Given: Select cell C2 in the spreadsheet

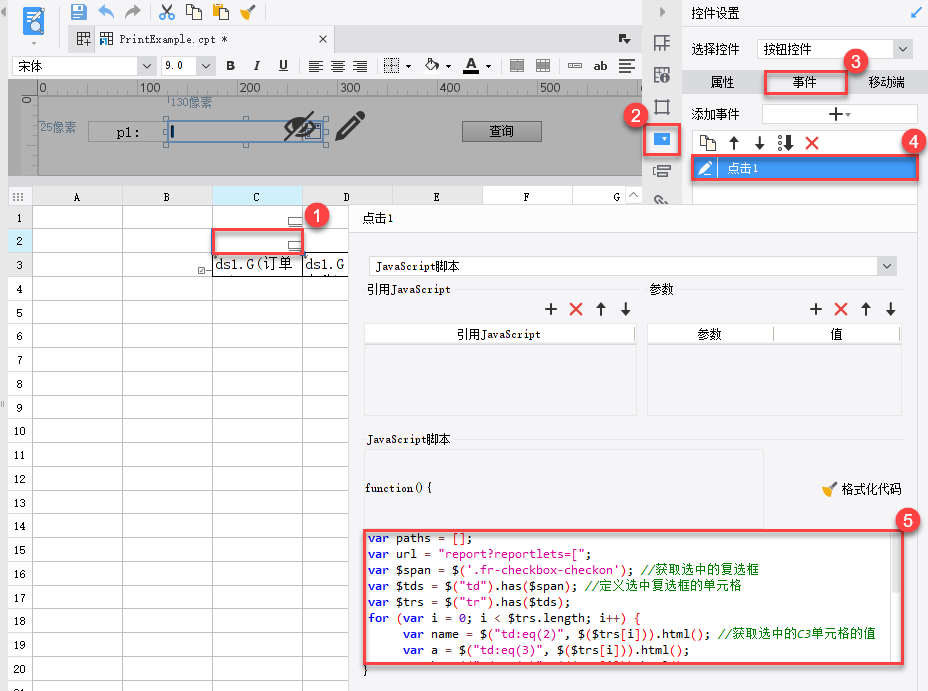Looking at the screenshot, I should tap(257, 241).
